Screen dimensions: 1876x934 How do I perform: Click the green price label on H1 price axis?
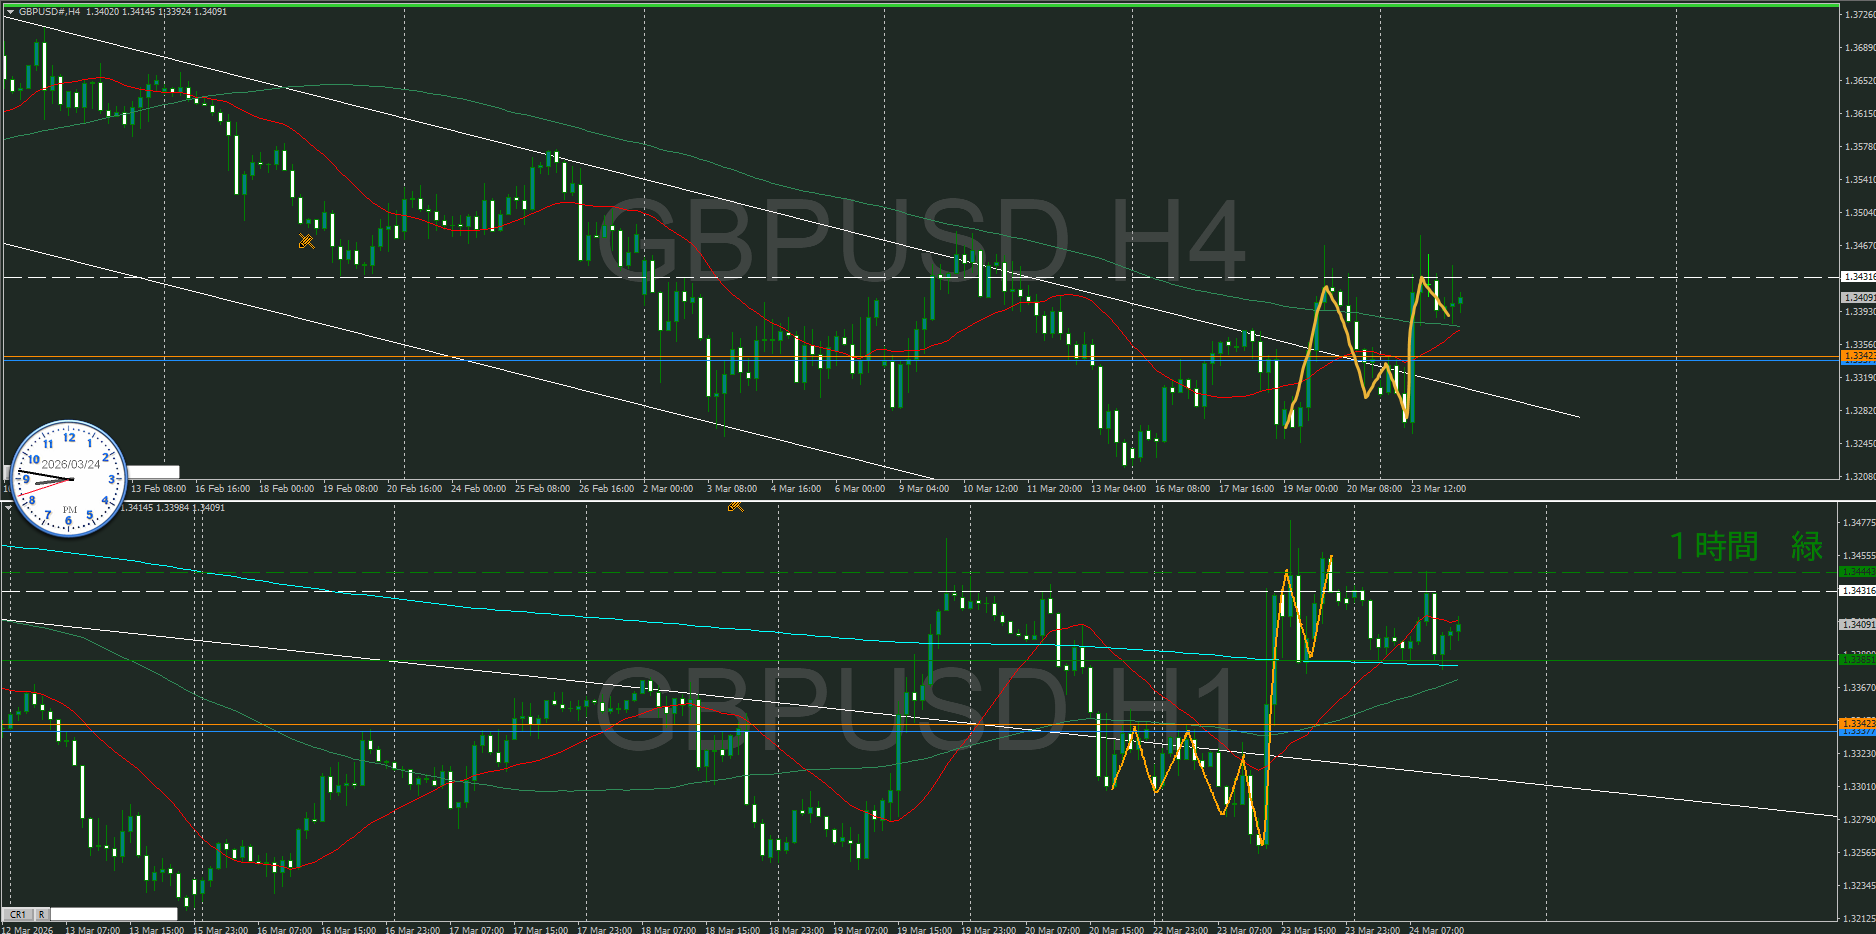click(1858, 572)
